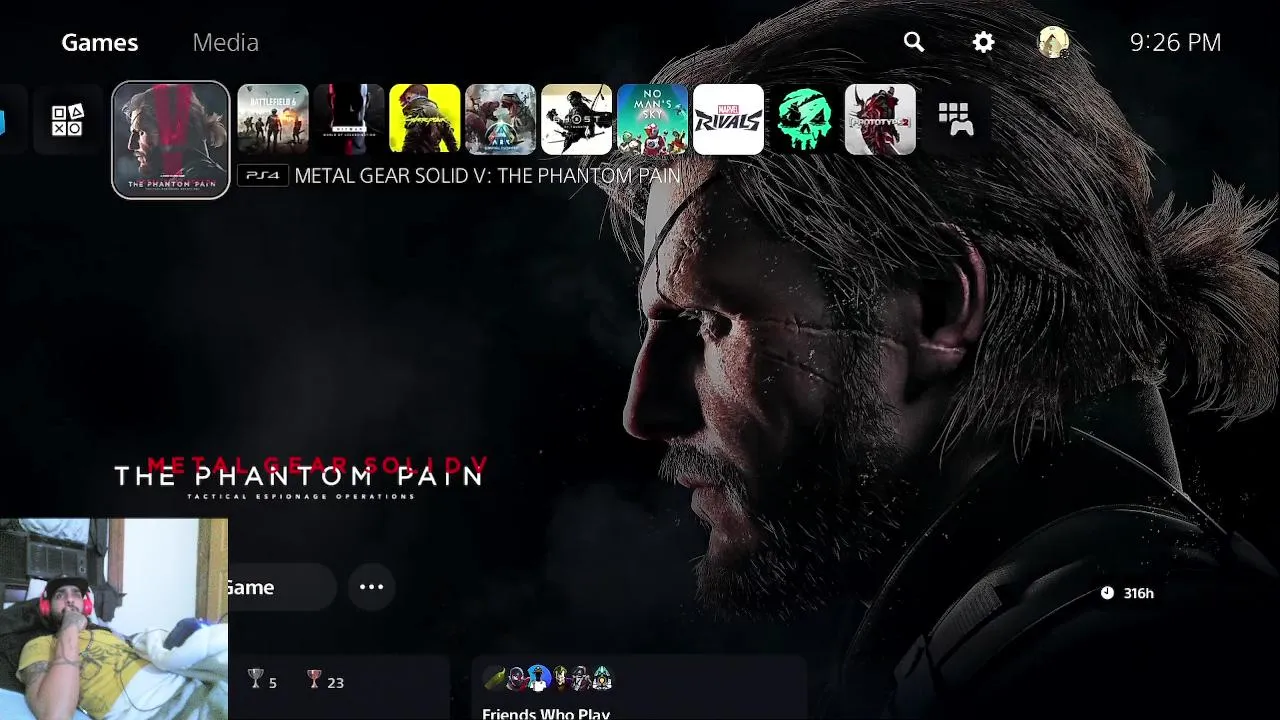Click the bronze trophy count 23

coord(326,682)
